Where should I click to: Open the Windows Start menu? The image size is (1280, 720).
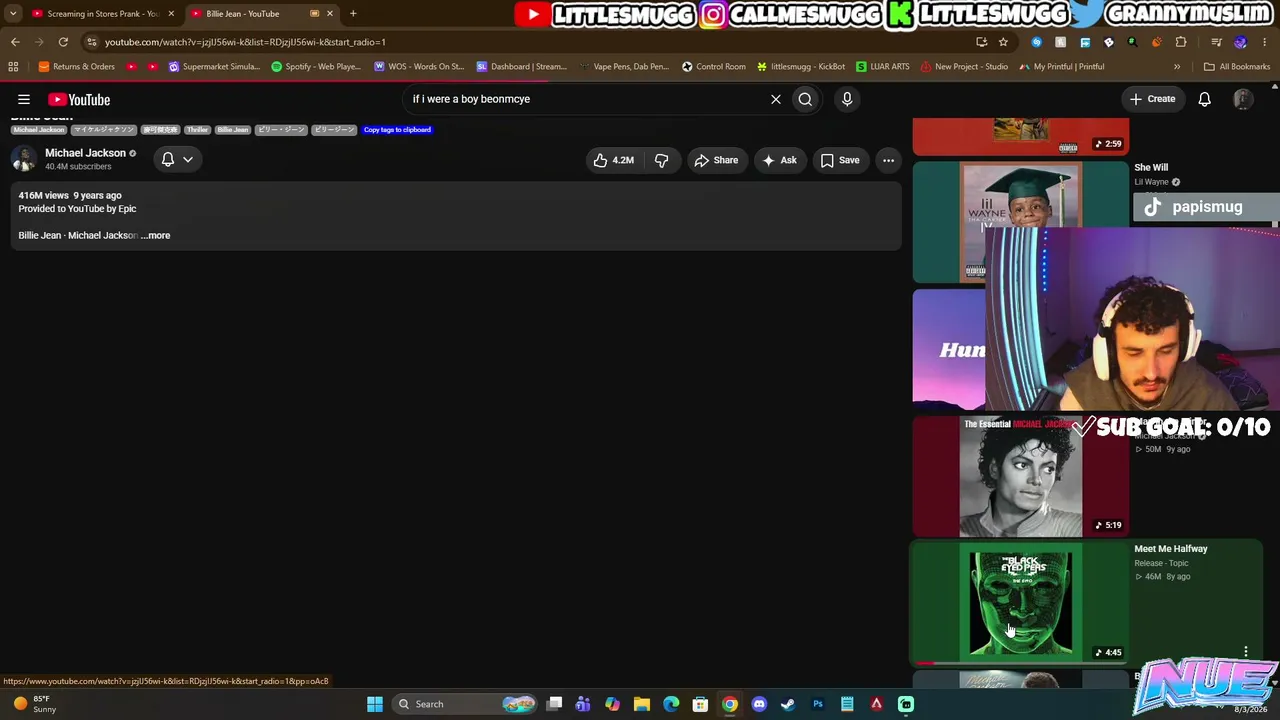pyautogui.click(x=375, y=704)
